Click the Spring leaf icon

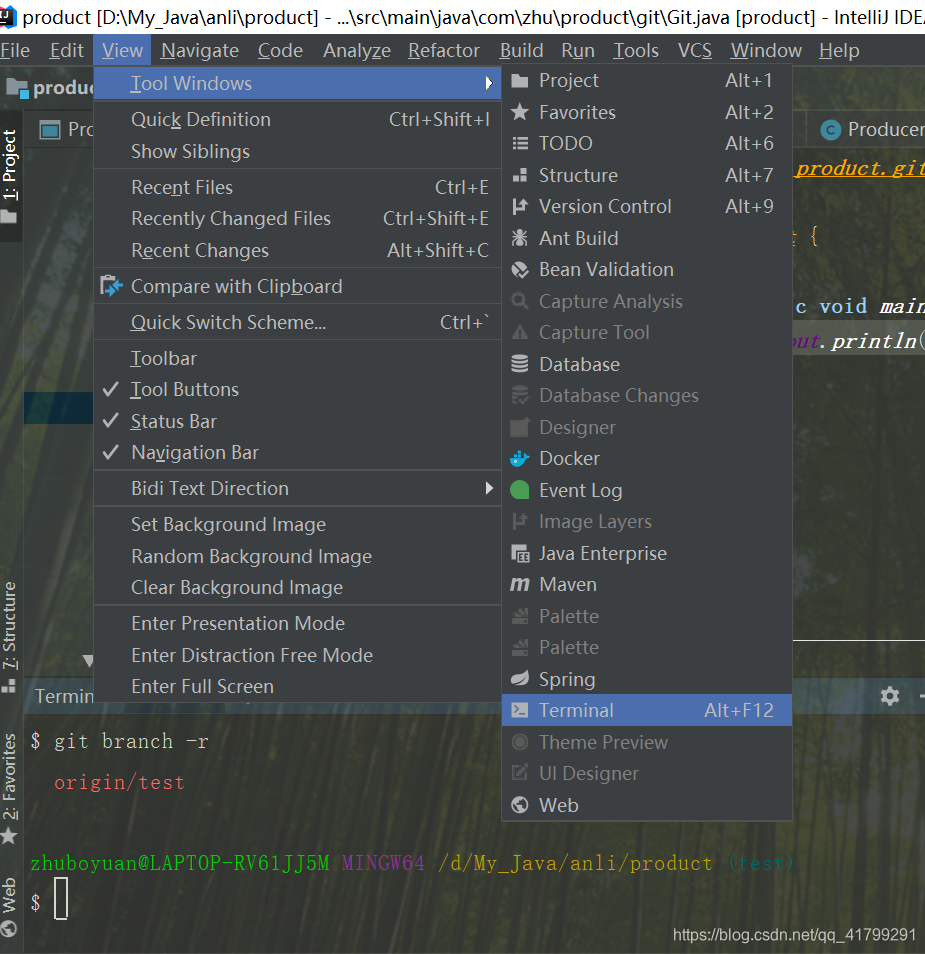(x=520, y=678)
